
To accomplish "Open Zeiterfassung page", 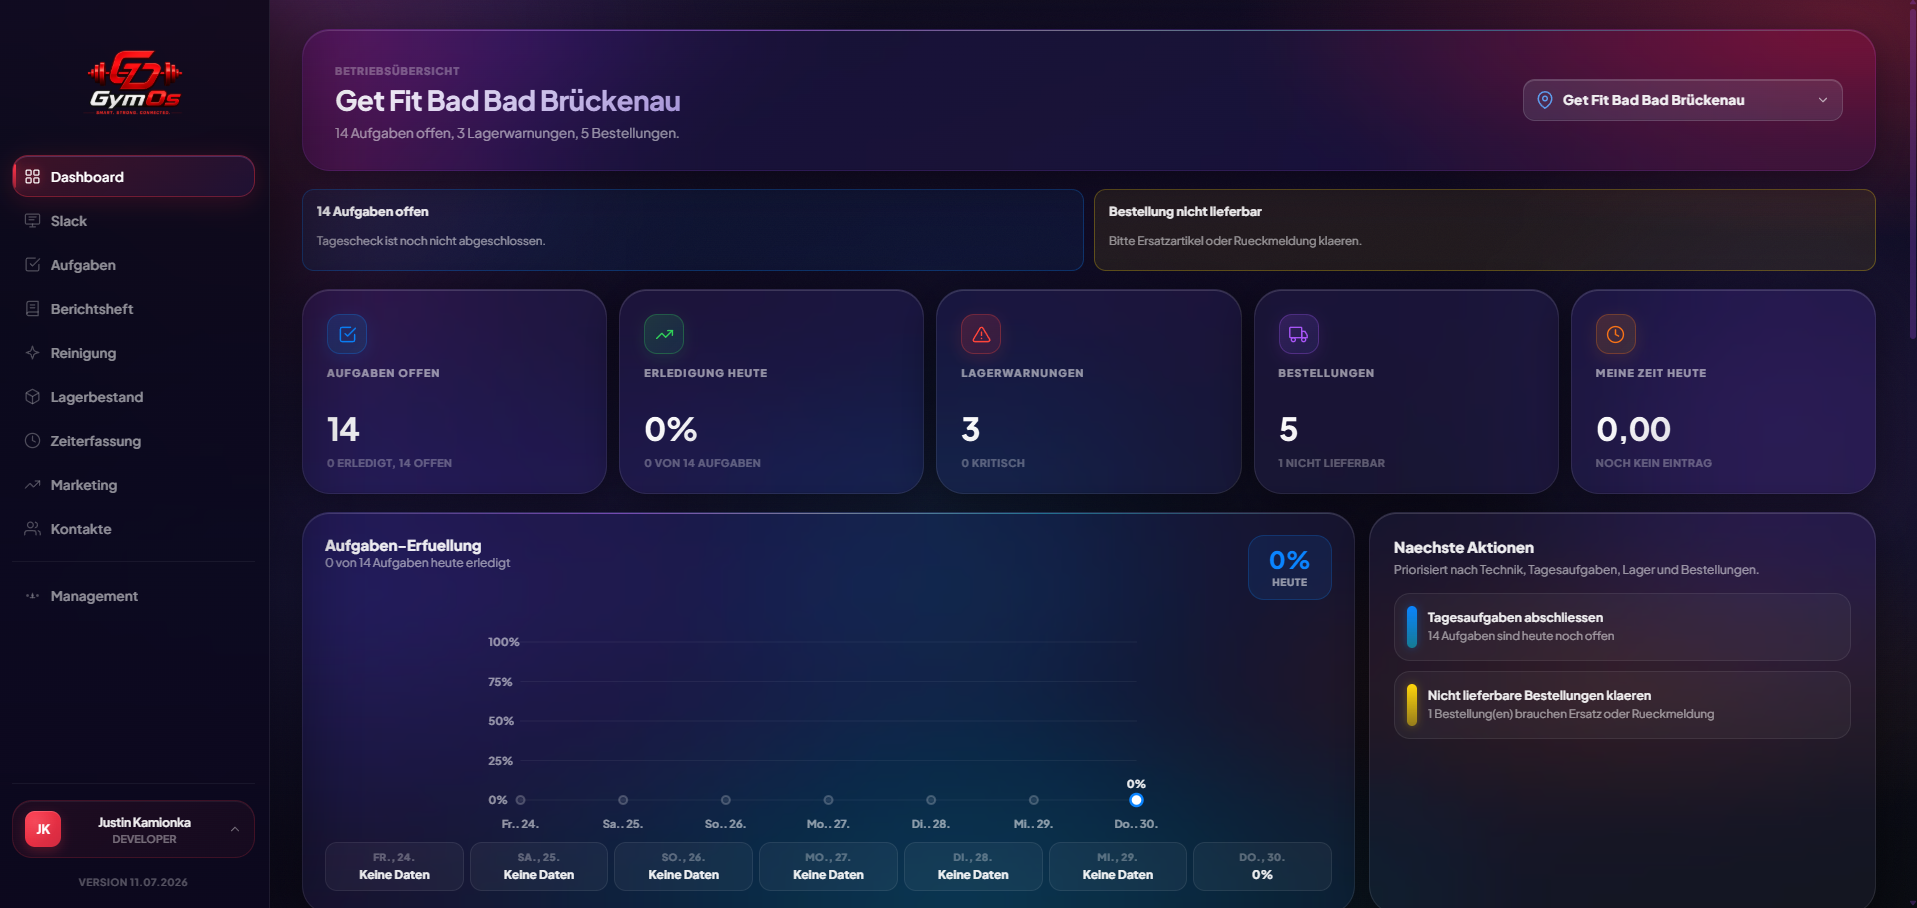I will click(133, 441).
